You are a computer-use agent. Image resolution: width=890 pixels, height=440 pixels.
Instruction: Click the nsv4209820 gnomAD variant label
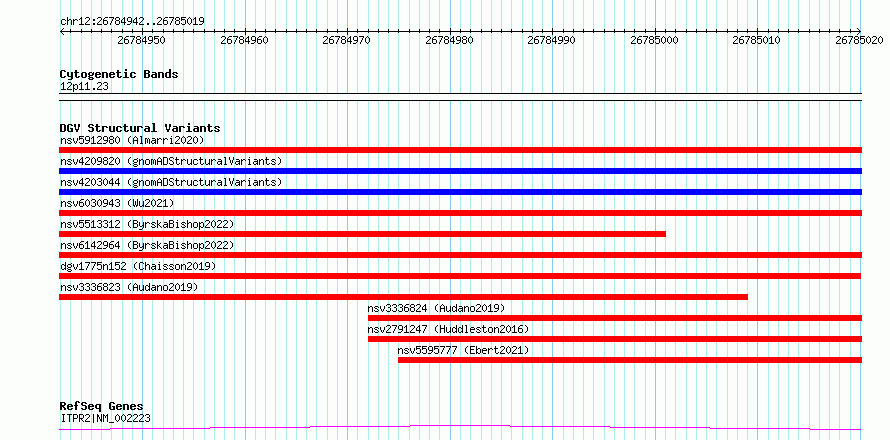point(171,161)
